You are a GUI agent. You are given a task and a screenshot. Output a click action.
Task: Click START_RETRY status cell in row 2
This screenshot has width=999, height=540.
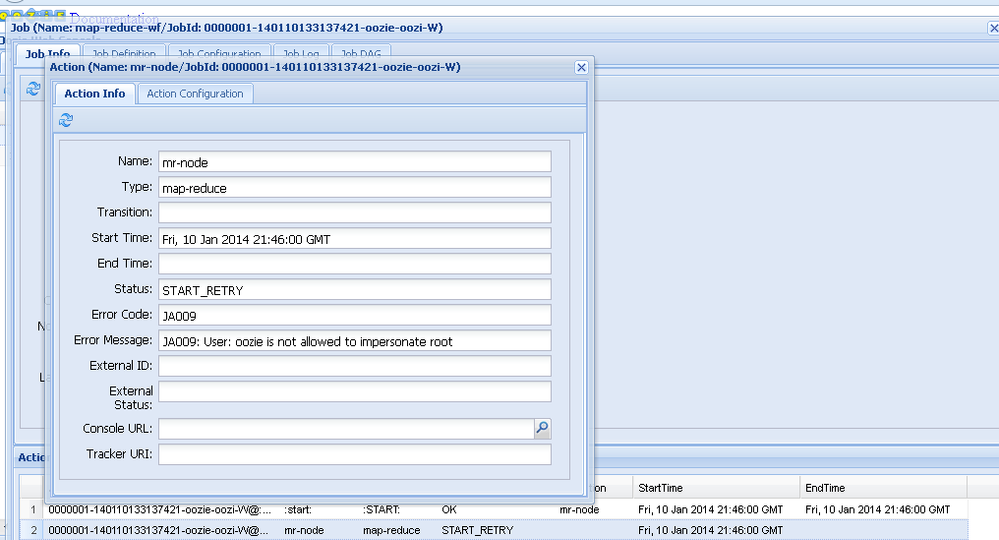point(477,530)
